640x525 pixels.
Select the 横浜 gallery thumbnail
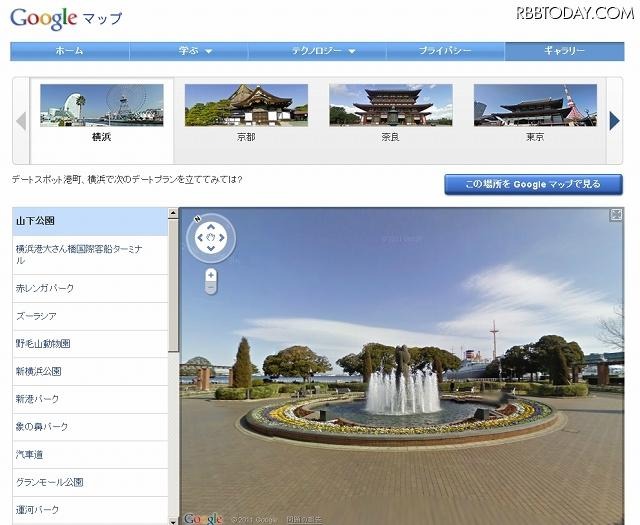point(102,105)
